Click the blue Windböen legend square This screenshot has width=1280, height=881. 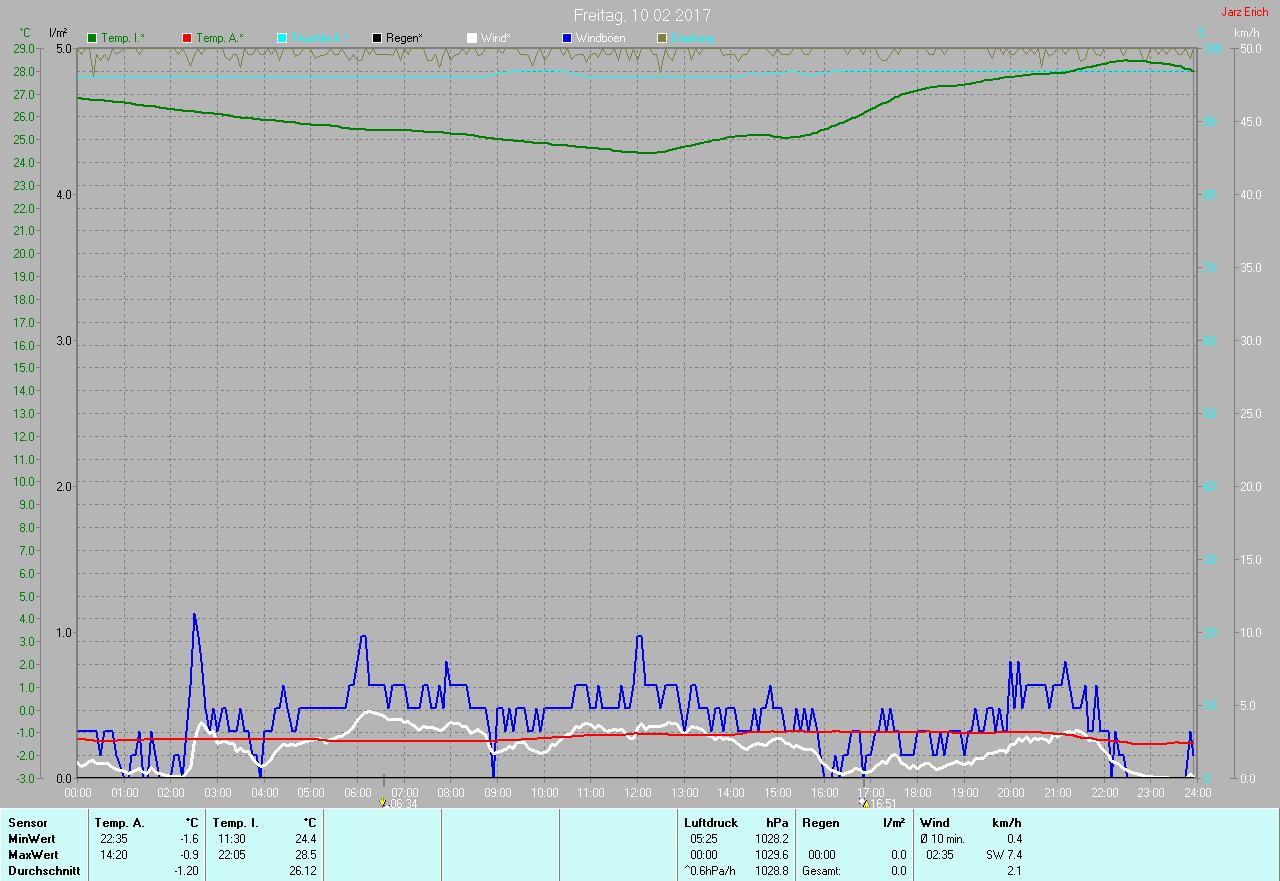[x=567, y=38]
